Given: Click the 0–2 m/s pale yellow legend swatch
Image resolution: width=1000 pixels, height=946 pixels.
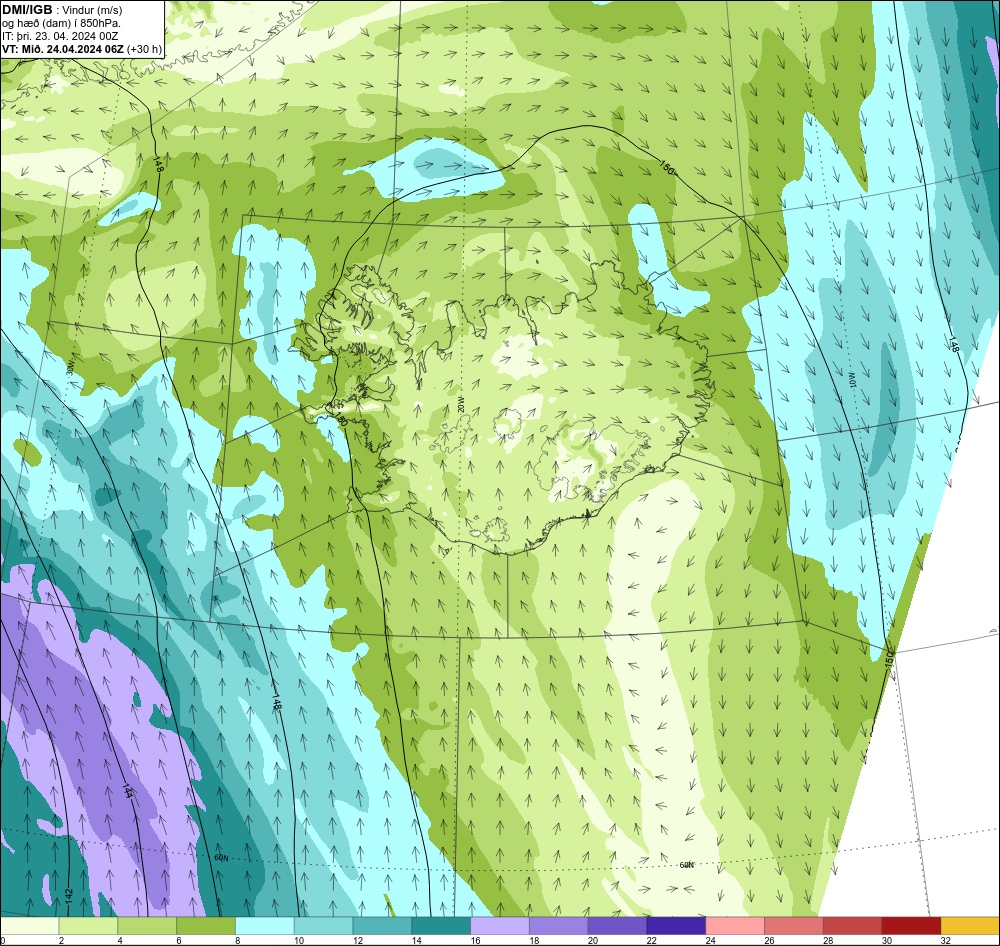Looking at the screenshot, I should pos(29,926).
